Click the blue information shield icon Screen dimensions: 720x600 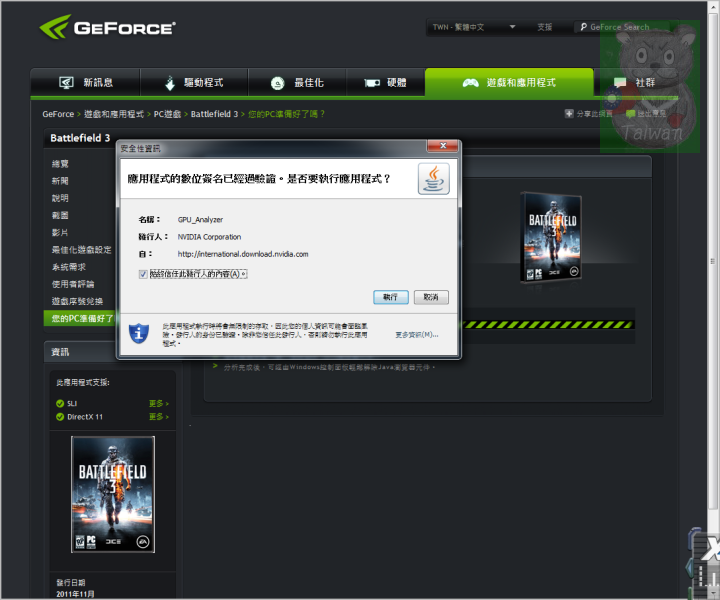point(139,333)
